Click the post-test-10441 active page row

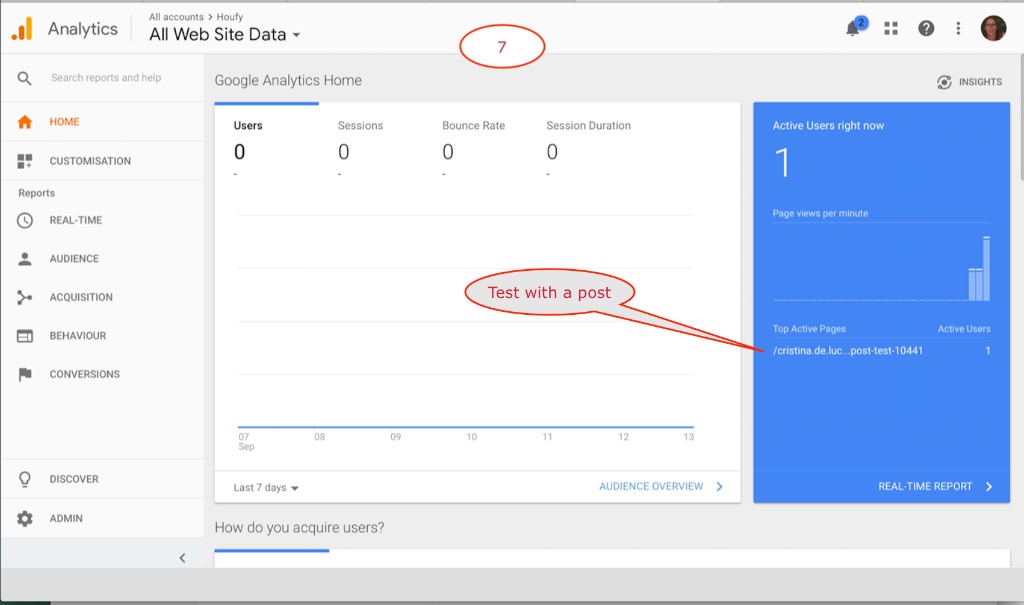coord(882,351)
